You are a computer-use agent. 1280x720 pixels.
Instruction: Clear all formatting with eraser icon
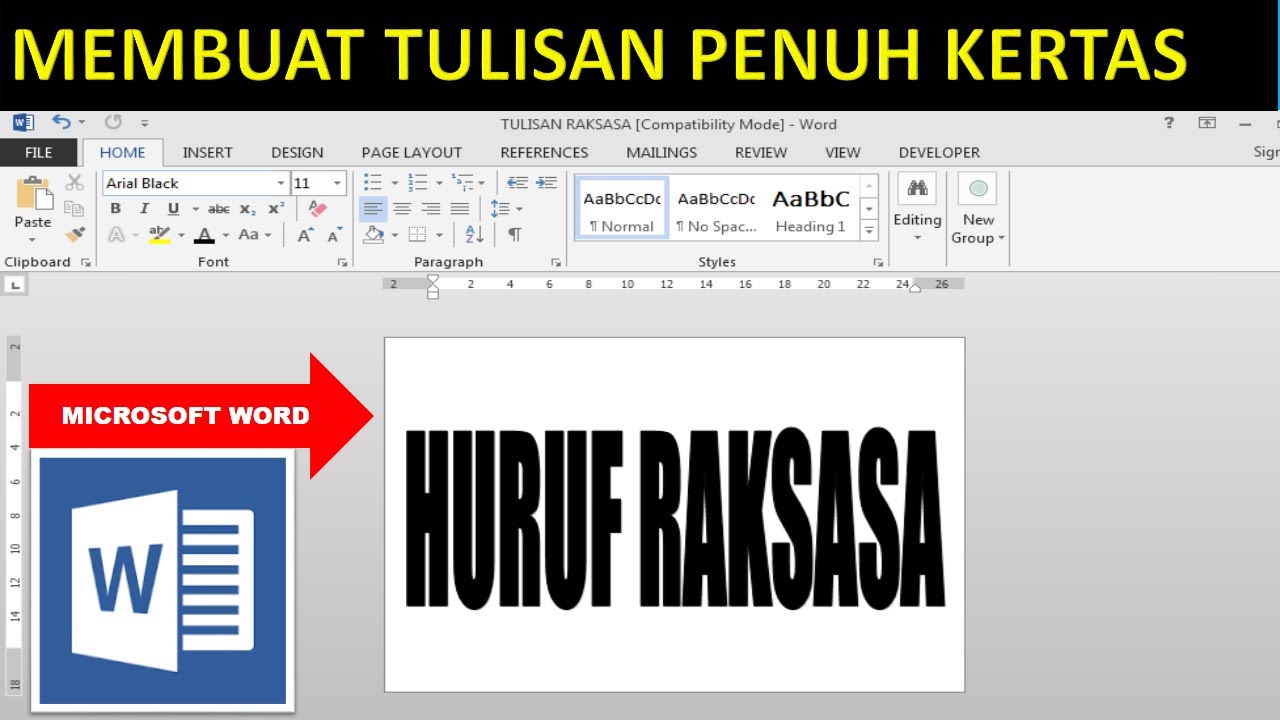(x=318, y=208)
